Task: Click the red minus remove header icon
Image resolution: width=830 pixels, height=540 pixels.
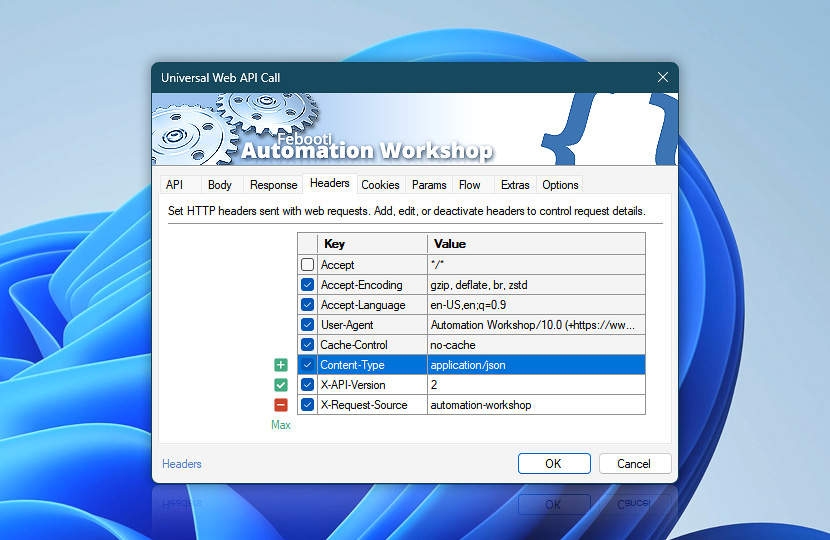Action: click(281, 405)
